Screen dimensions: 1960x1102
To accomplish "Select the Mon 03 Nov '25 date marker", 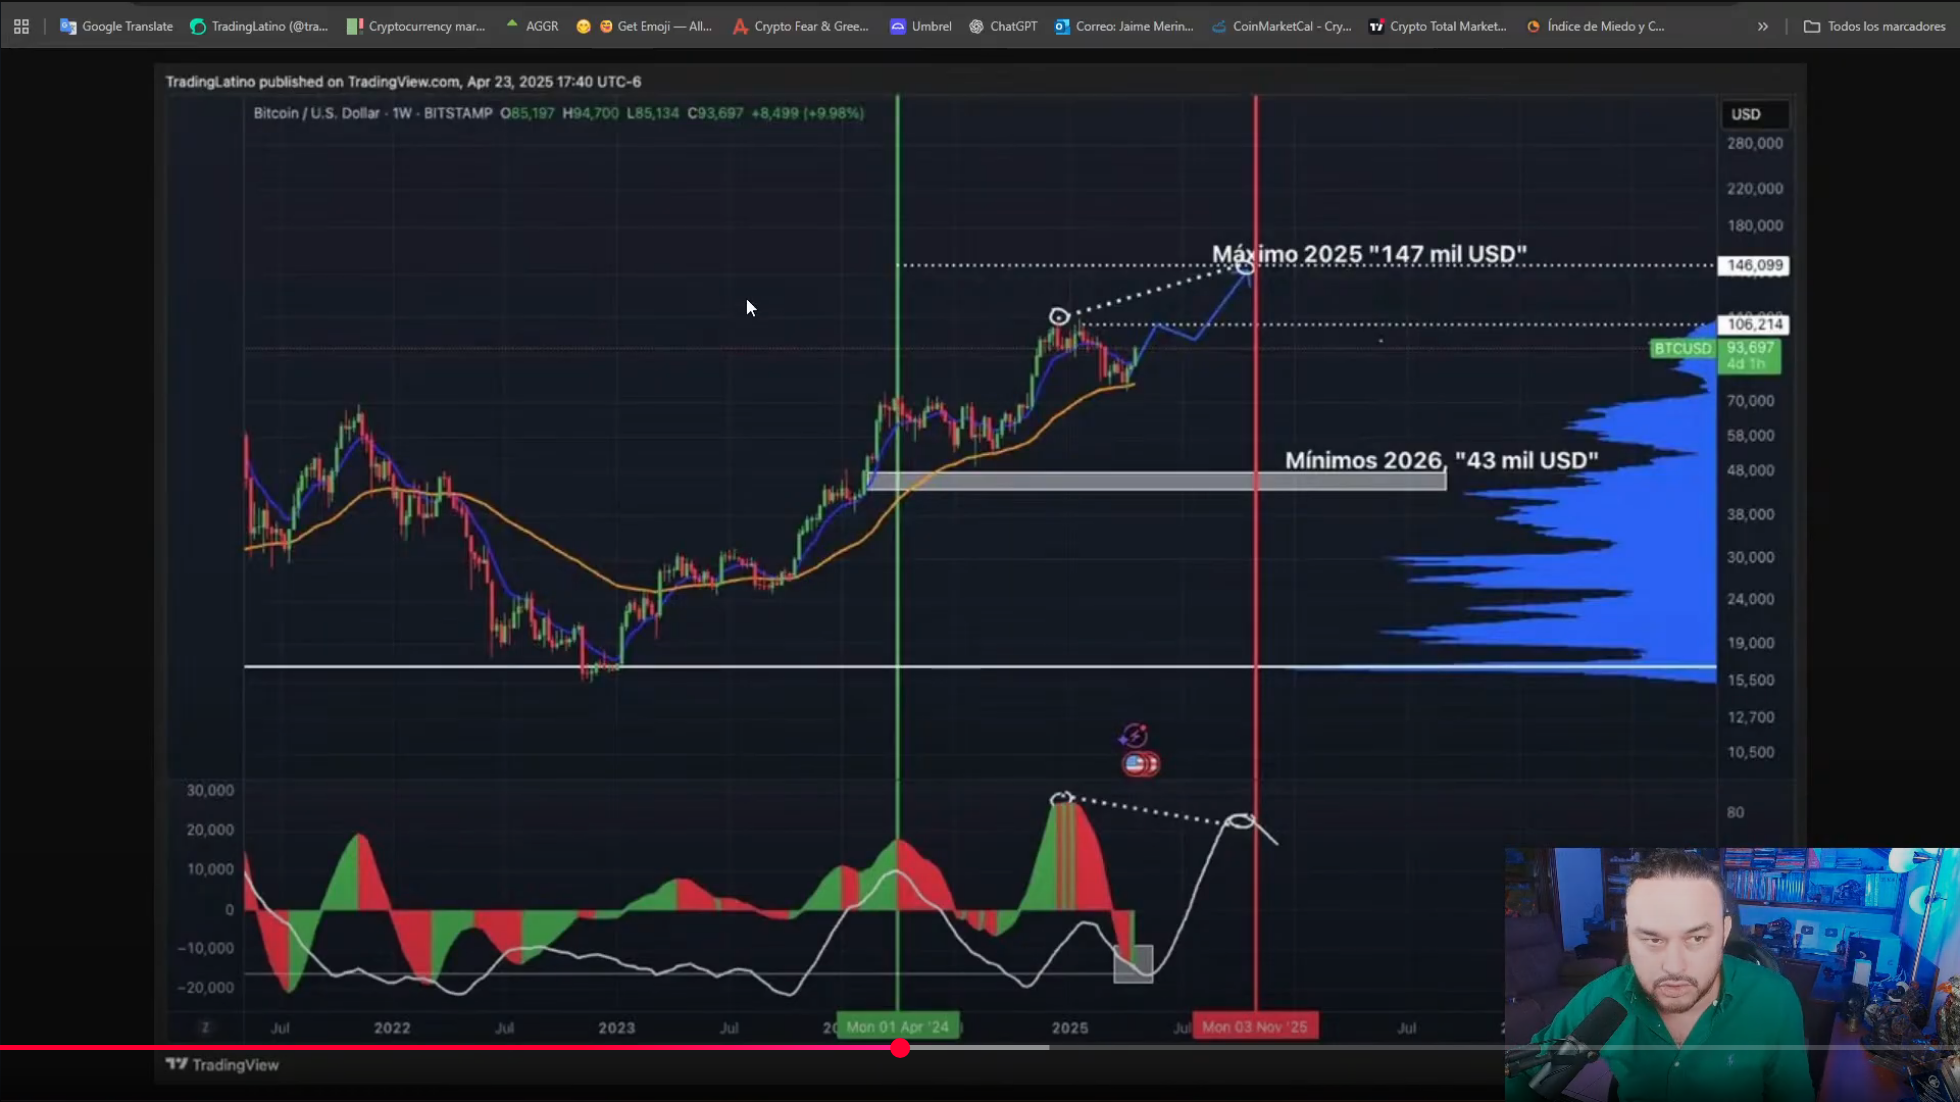I will tap(1255, 1025).
